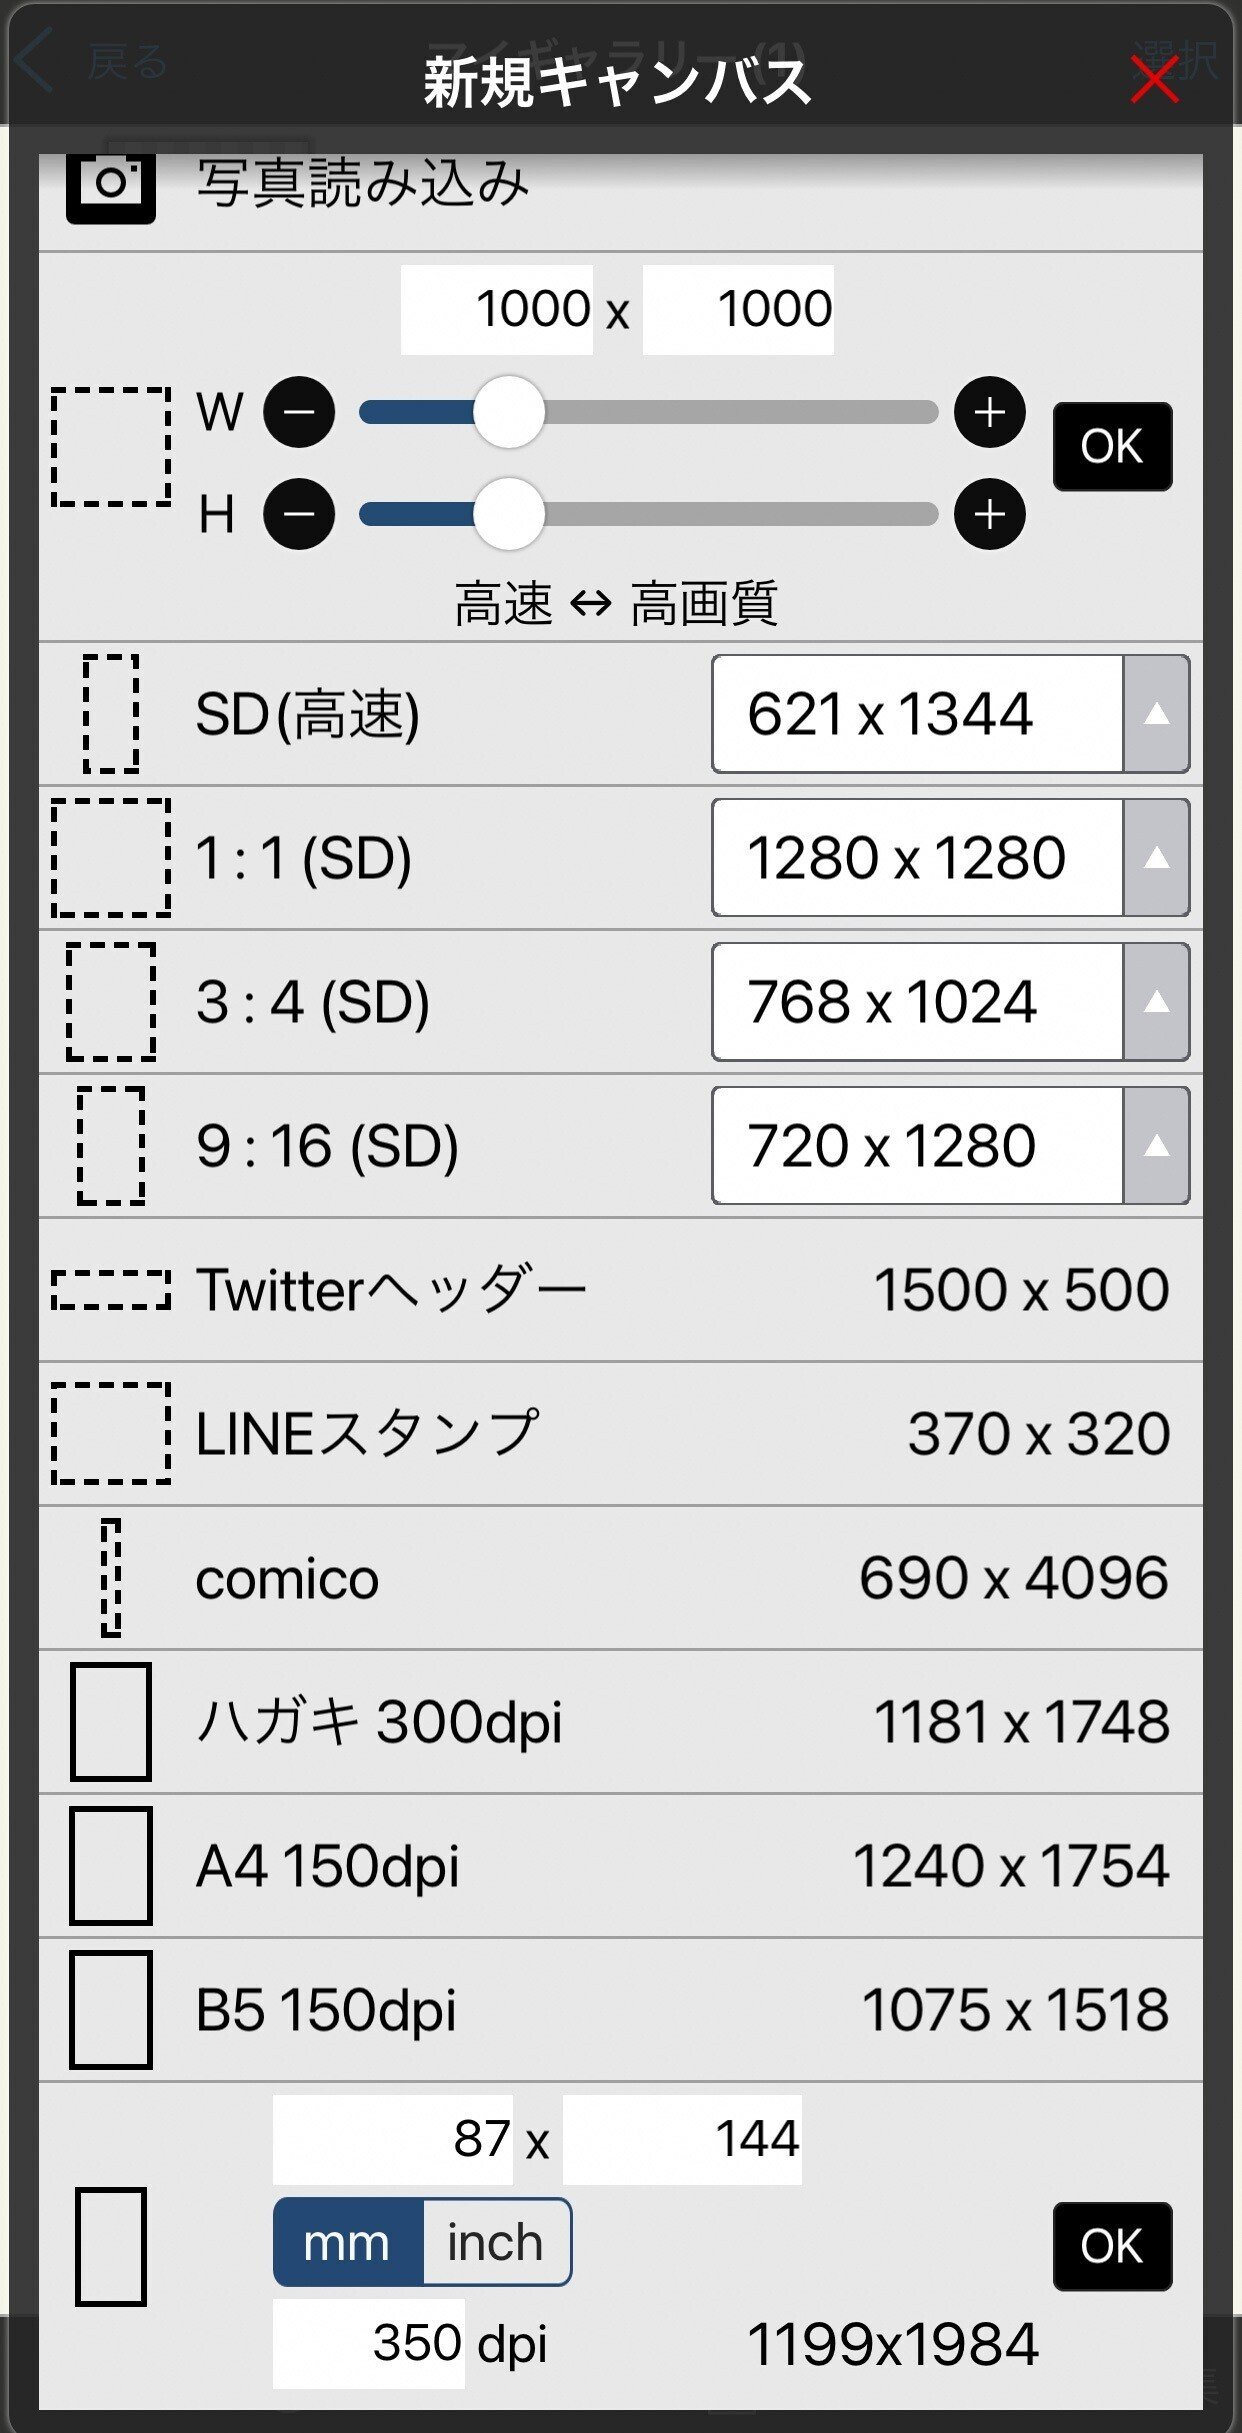The image size is (1242, 2433).
Task: Click the W width slider handle
Action: [x=508, y=411]
